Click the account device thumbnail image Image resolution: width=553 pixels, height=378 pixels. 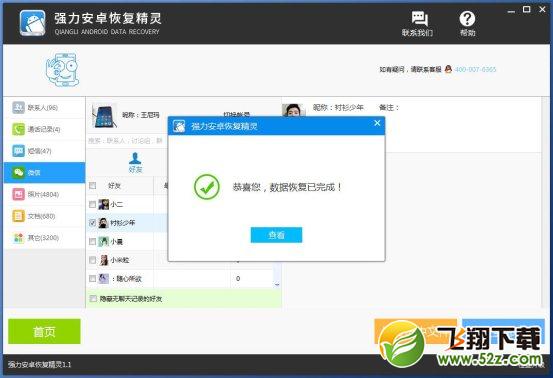coord(104,116)
